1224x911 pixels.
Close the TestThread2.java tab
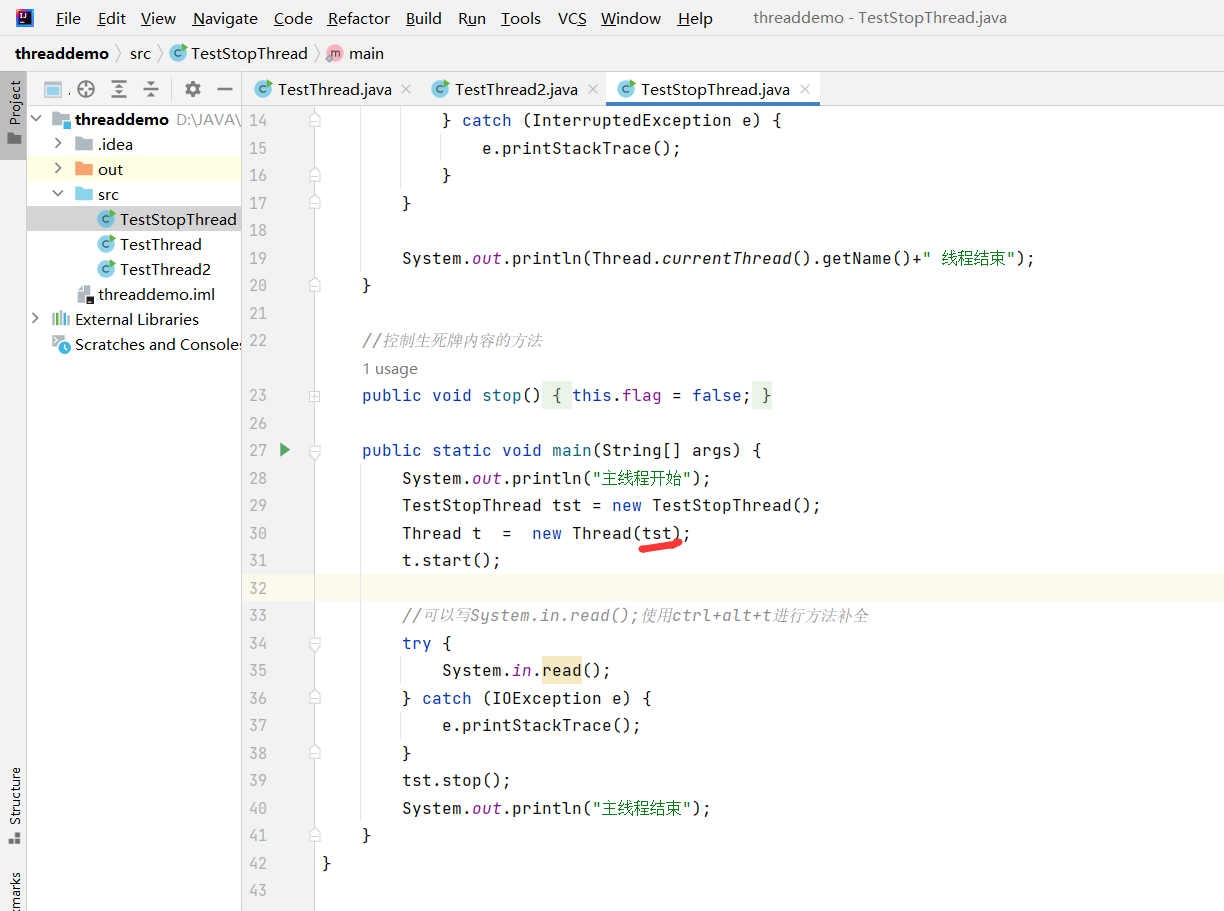[592, 89]
